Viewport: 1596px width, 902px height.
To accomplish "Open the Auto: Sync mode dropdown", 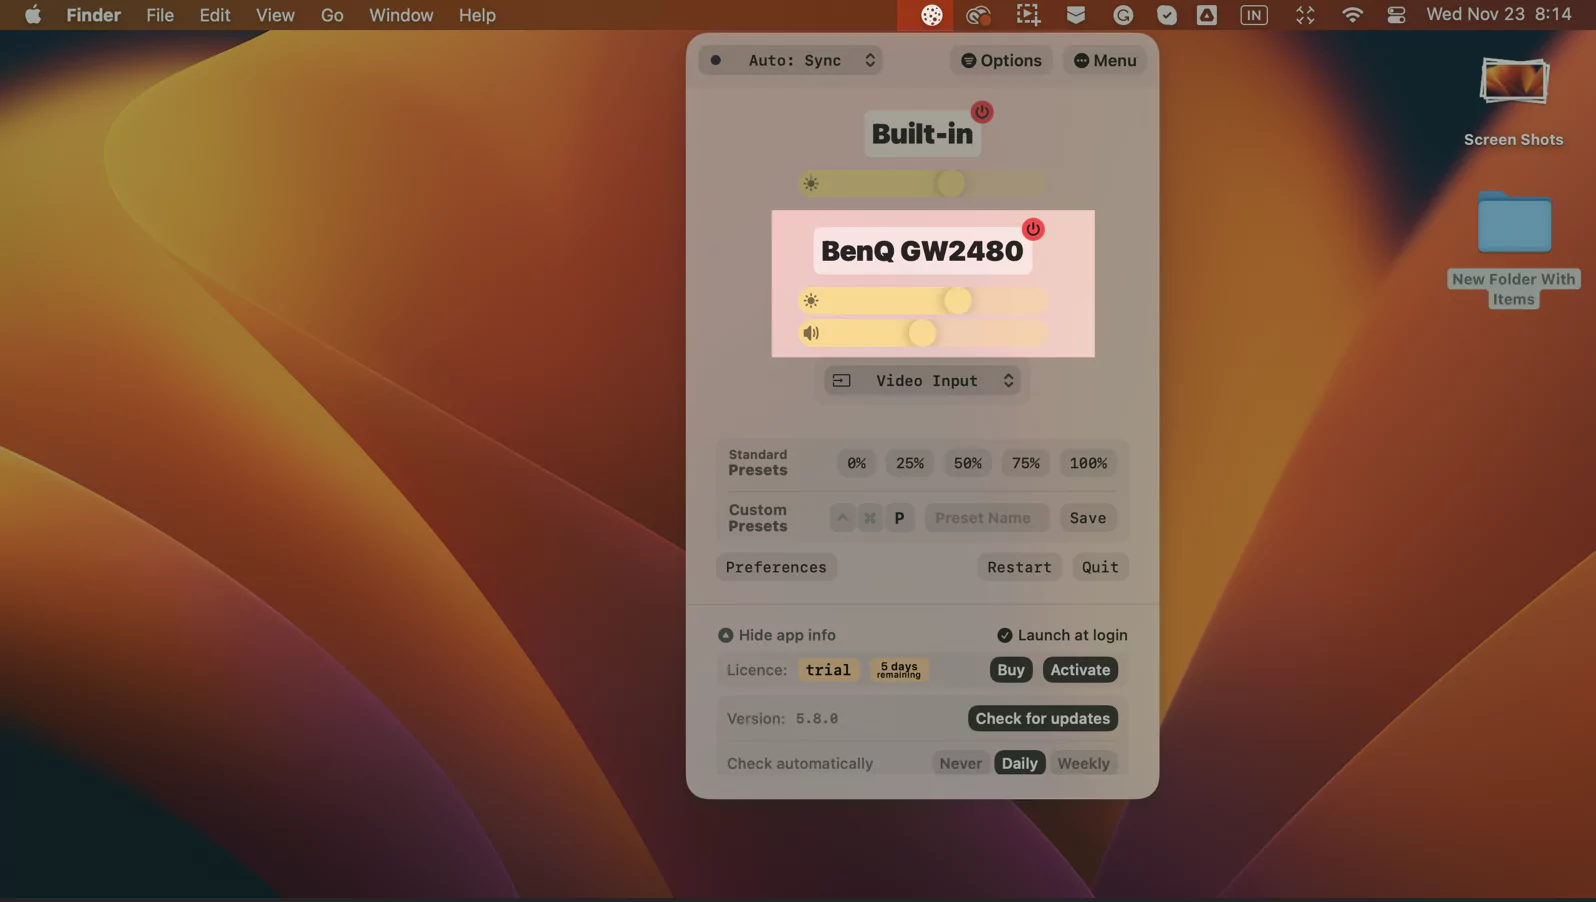I will tap(790, 60).
